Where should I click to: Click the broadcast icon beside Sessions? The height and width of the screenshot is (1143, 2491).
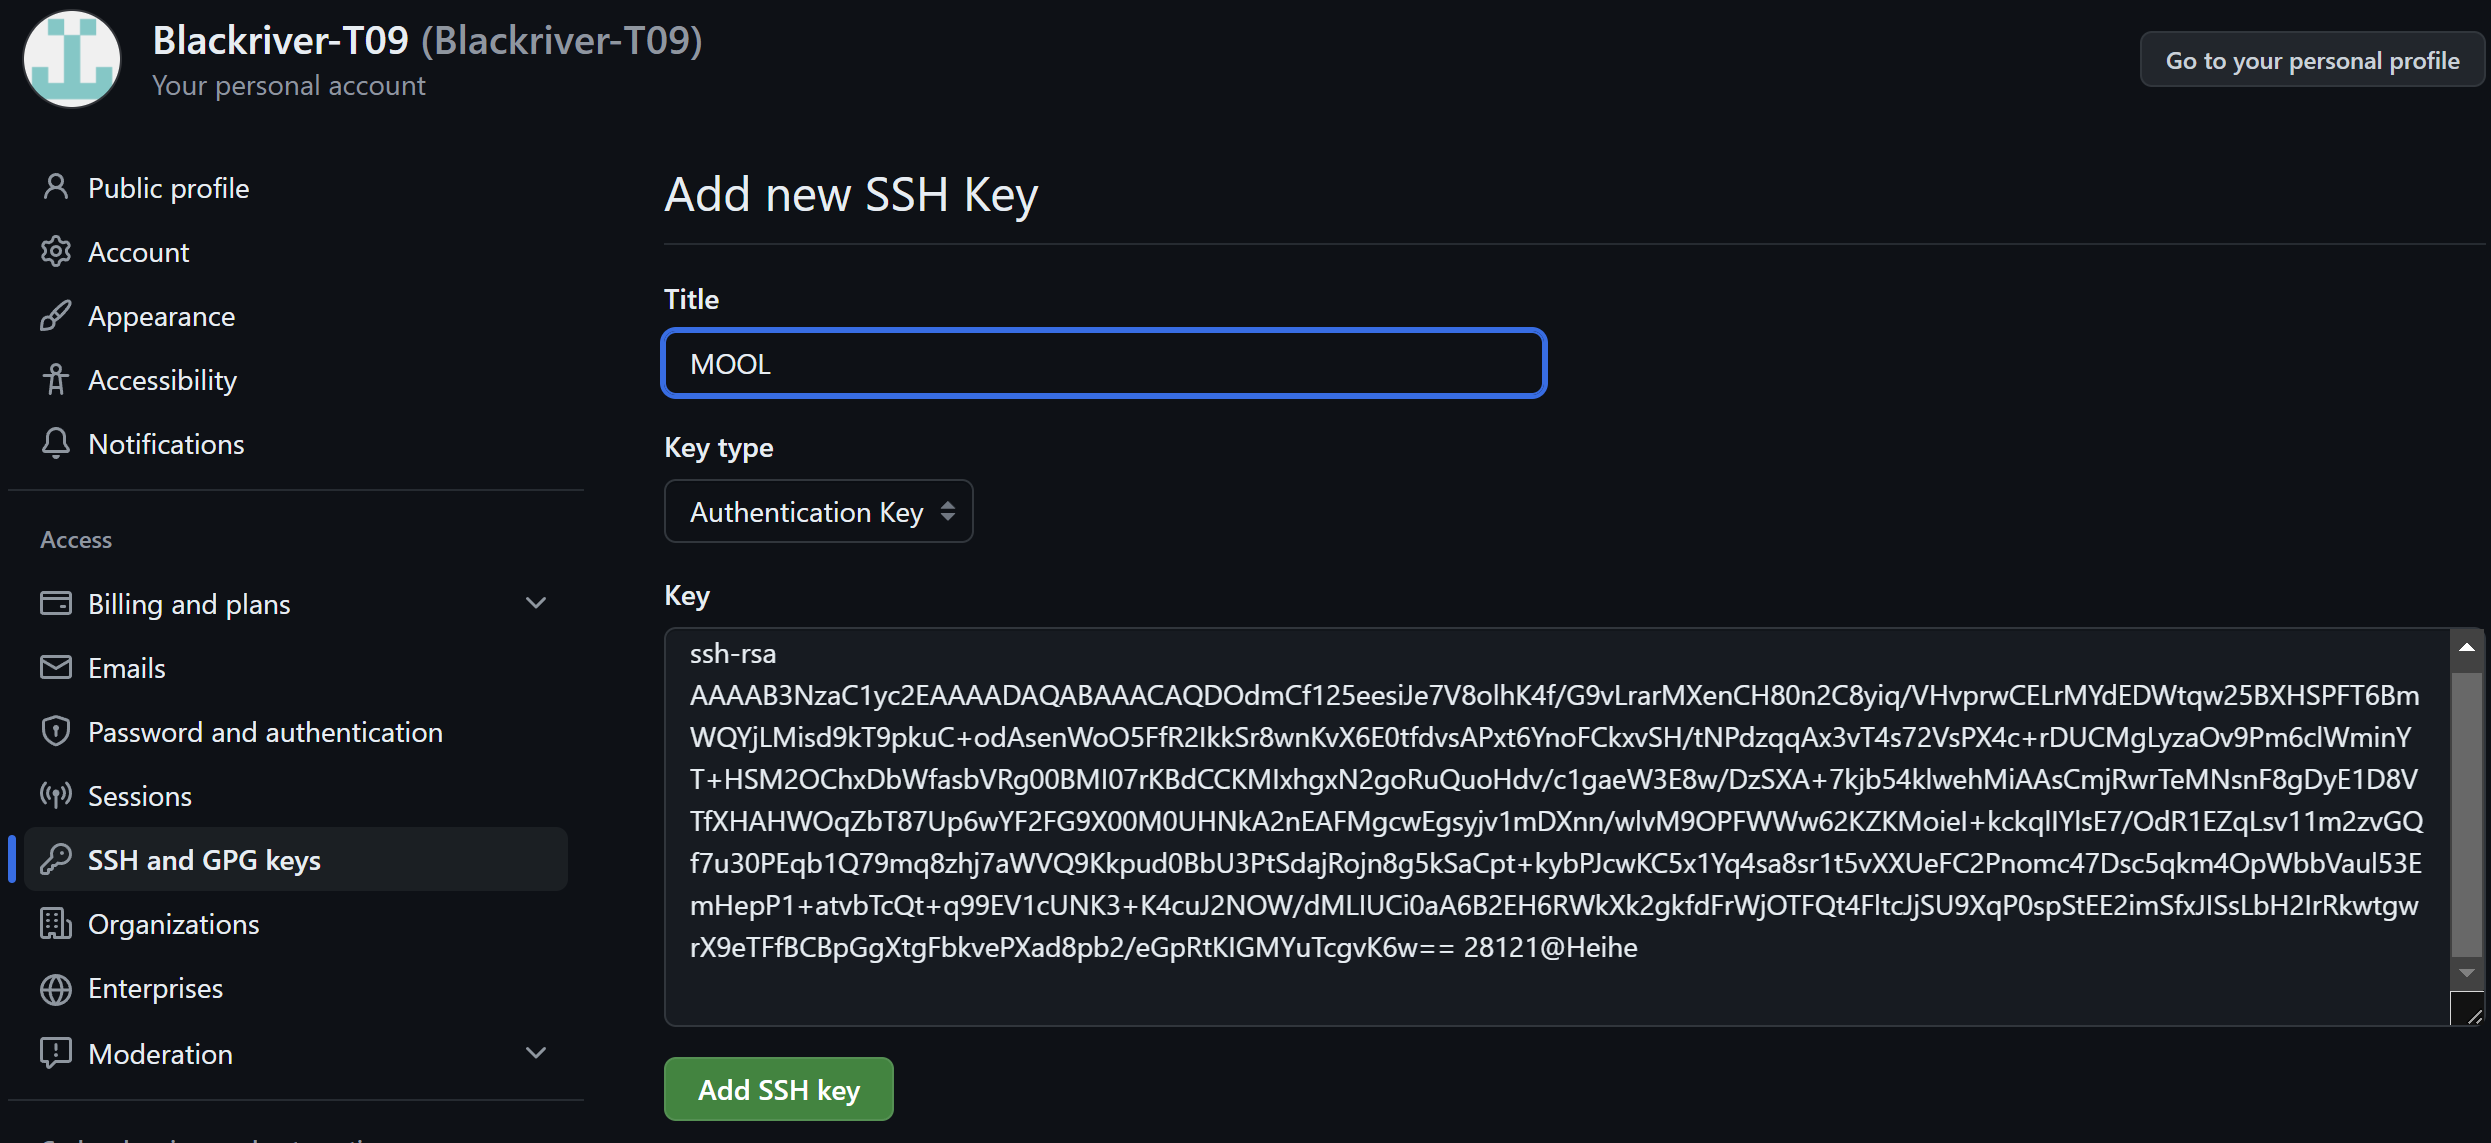[56, 795]
